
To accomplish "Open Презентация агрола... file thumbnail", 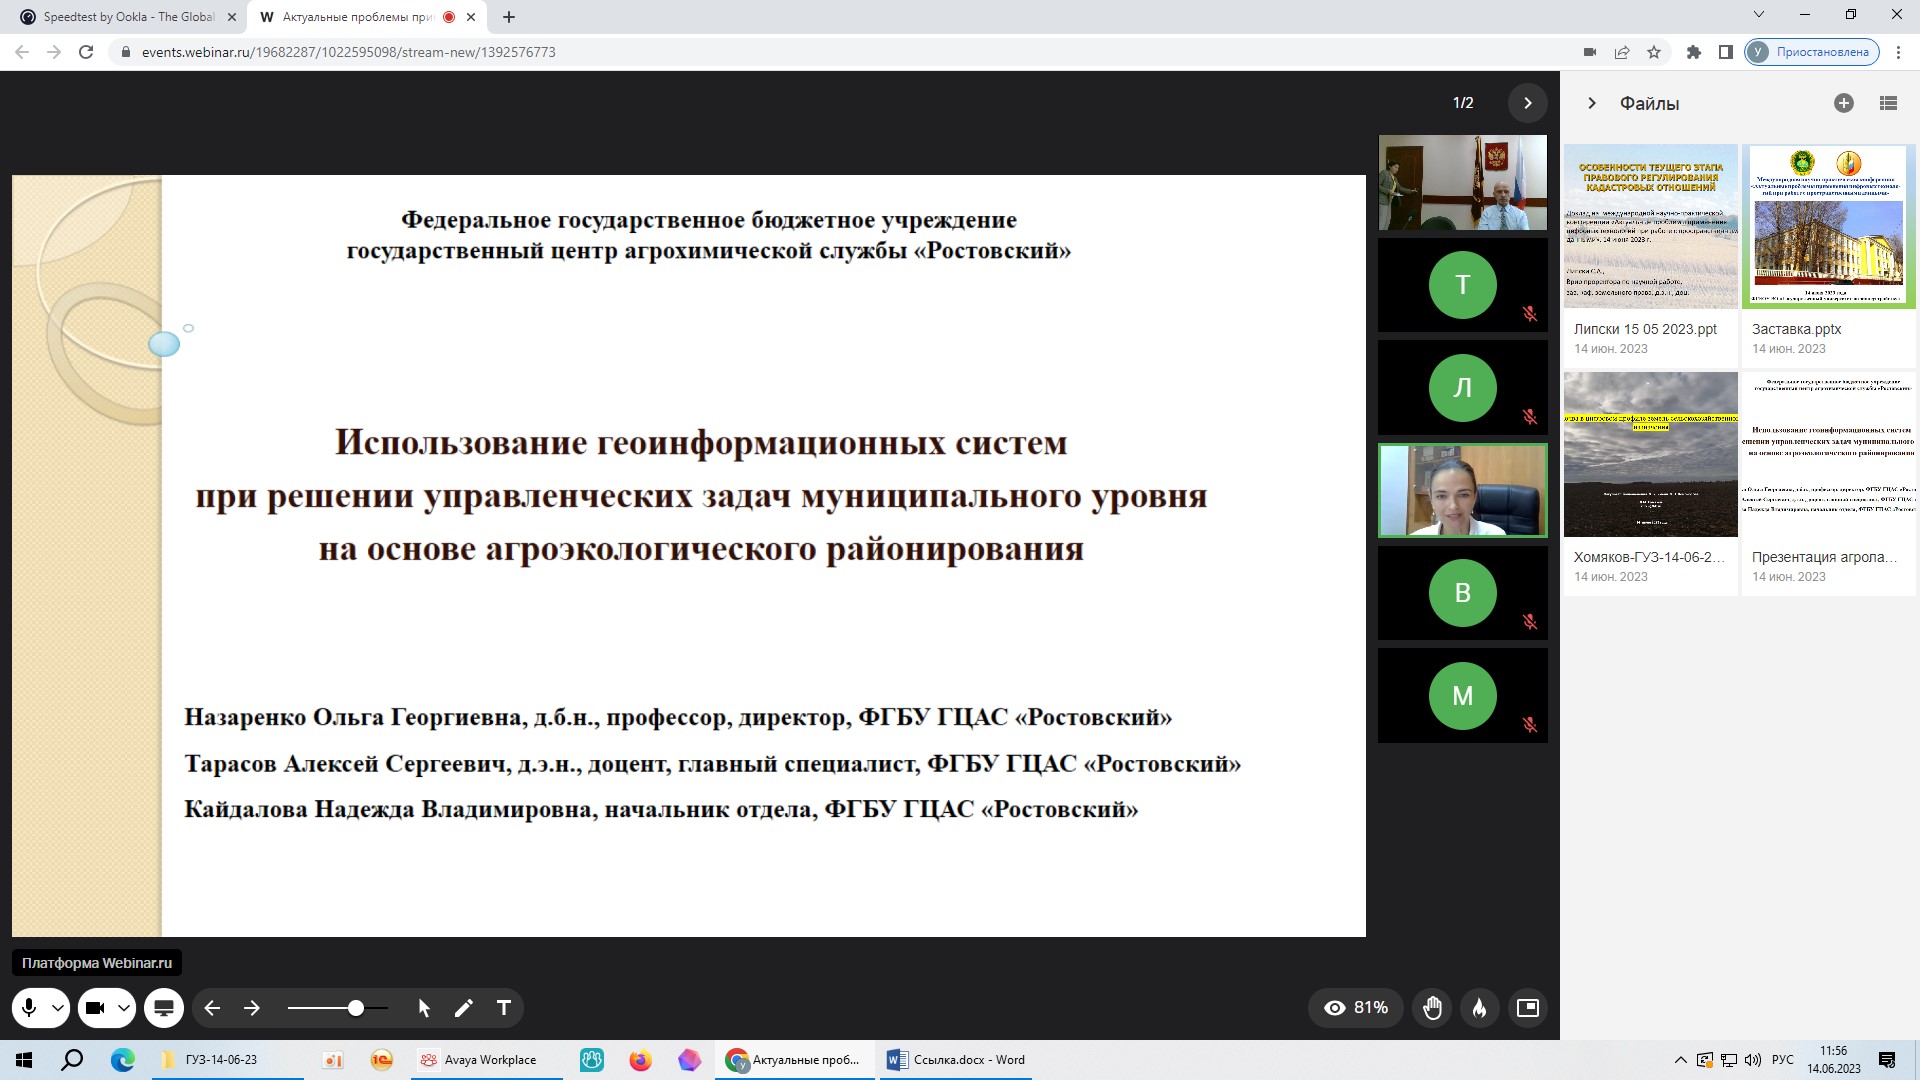I will point(1829,454).
